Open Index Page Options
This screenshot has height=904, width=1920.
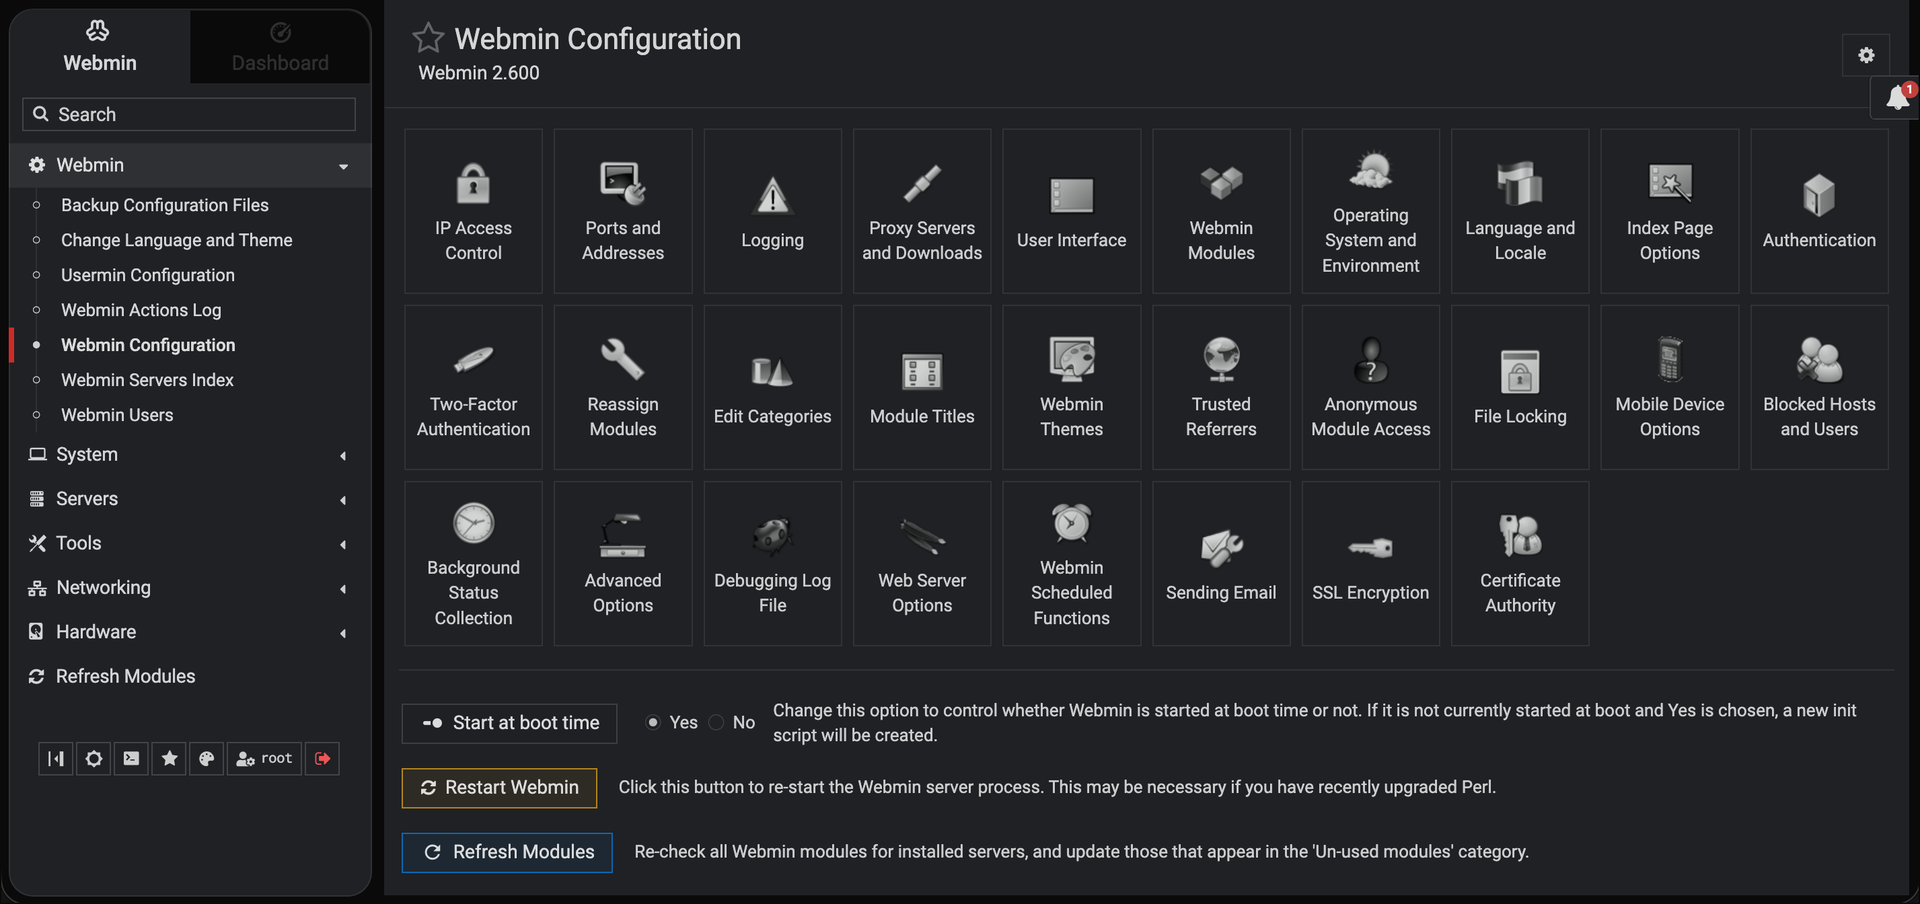pyautogui.click(x=1669, y=211)
